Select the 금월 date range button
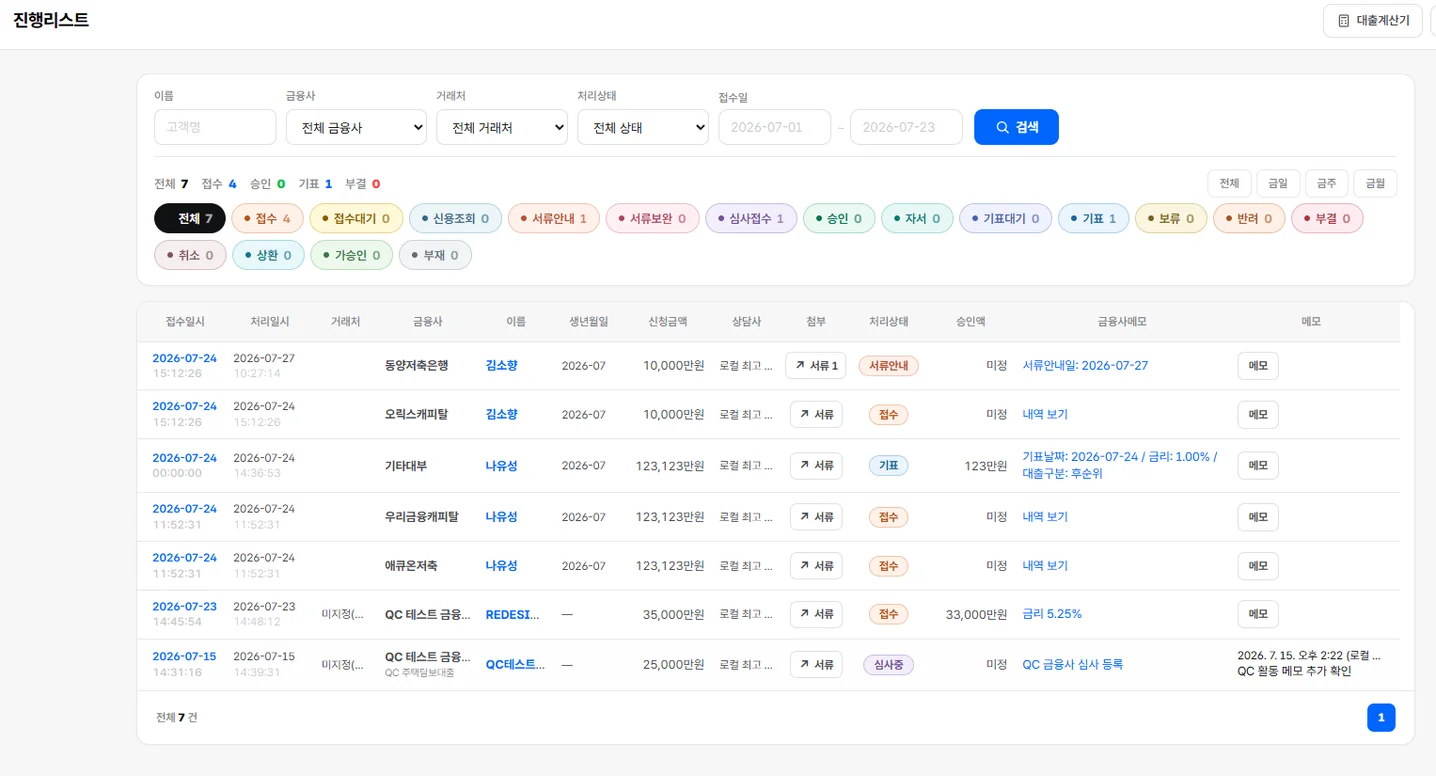This screenshot has height=776, width=1436. [1375, 183]
